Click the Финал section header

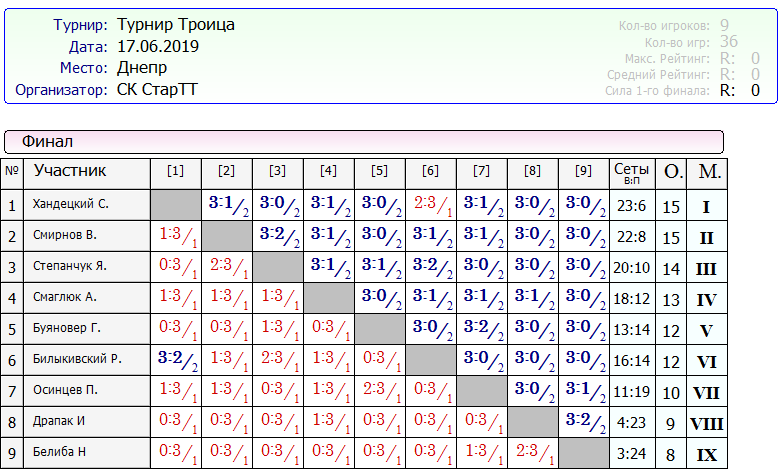click(x=47, y=142)
